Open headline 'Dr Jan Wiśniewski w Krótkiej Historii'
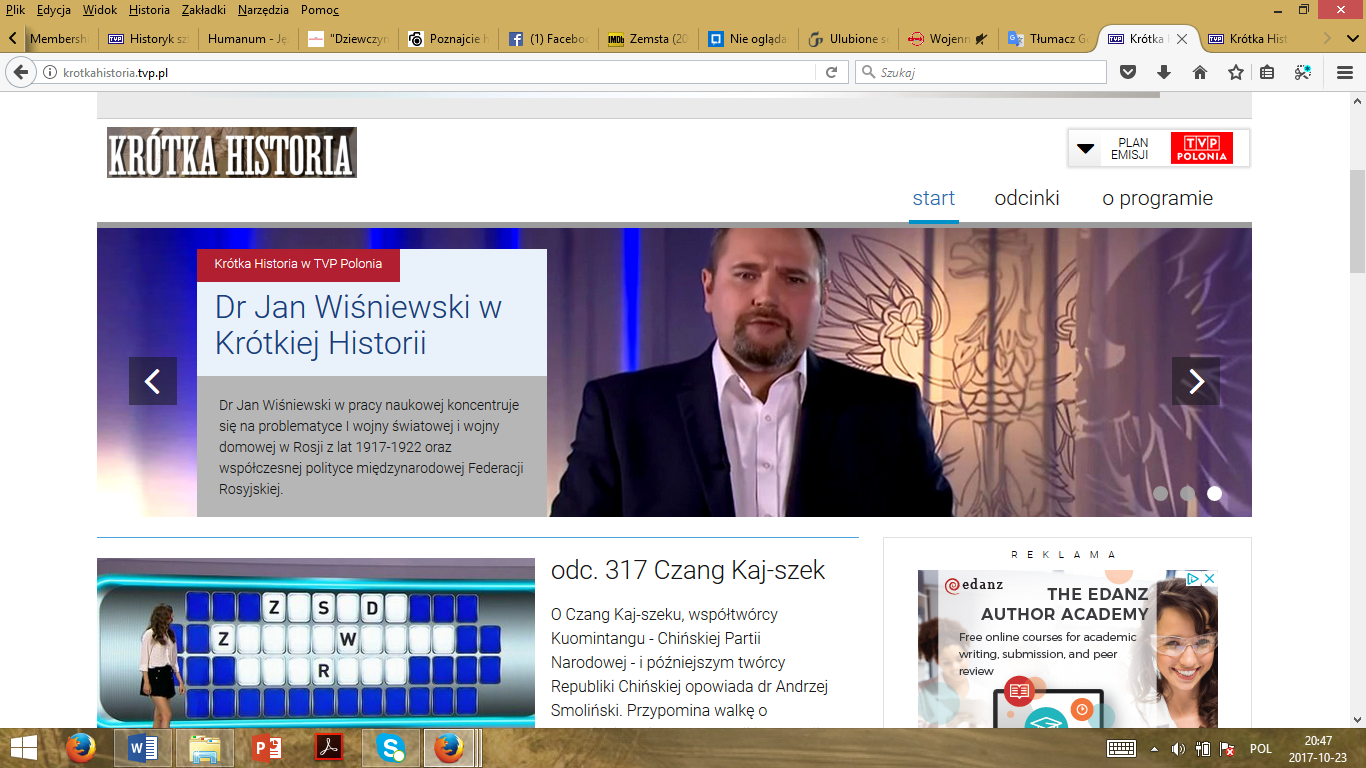The height and width of the screenshot is (768, 1366). [x=358, y=325]
